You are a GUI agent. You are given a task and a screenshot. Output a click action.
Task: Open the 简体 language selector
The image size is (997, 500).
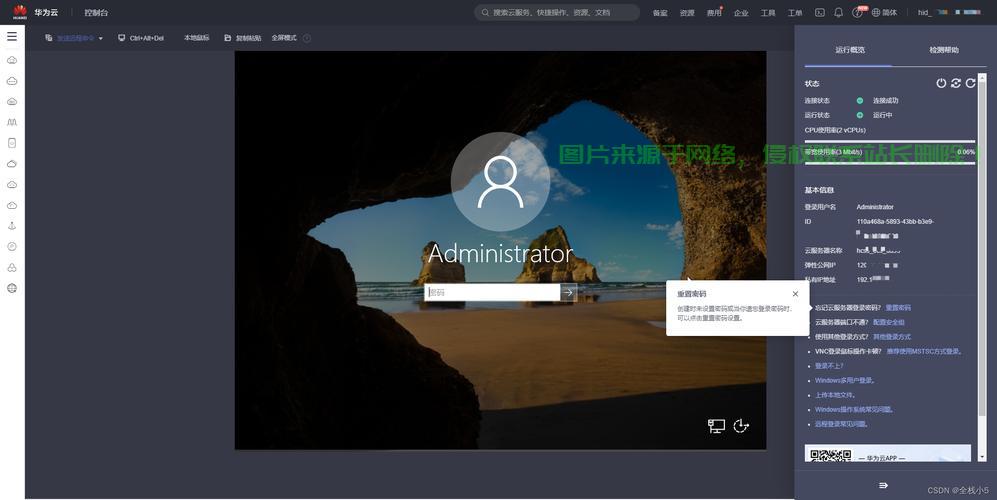tap(884, 13)
